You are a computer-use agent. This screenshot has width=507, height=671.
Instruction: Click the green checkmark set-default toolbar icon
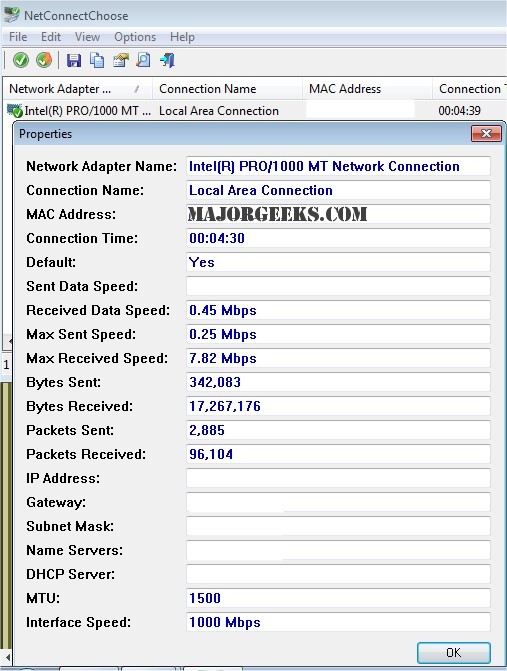tap(21, 60)
